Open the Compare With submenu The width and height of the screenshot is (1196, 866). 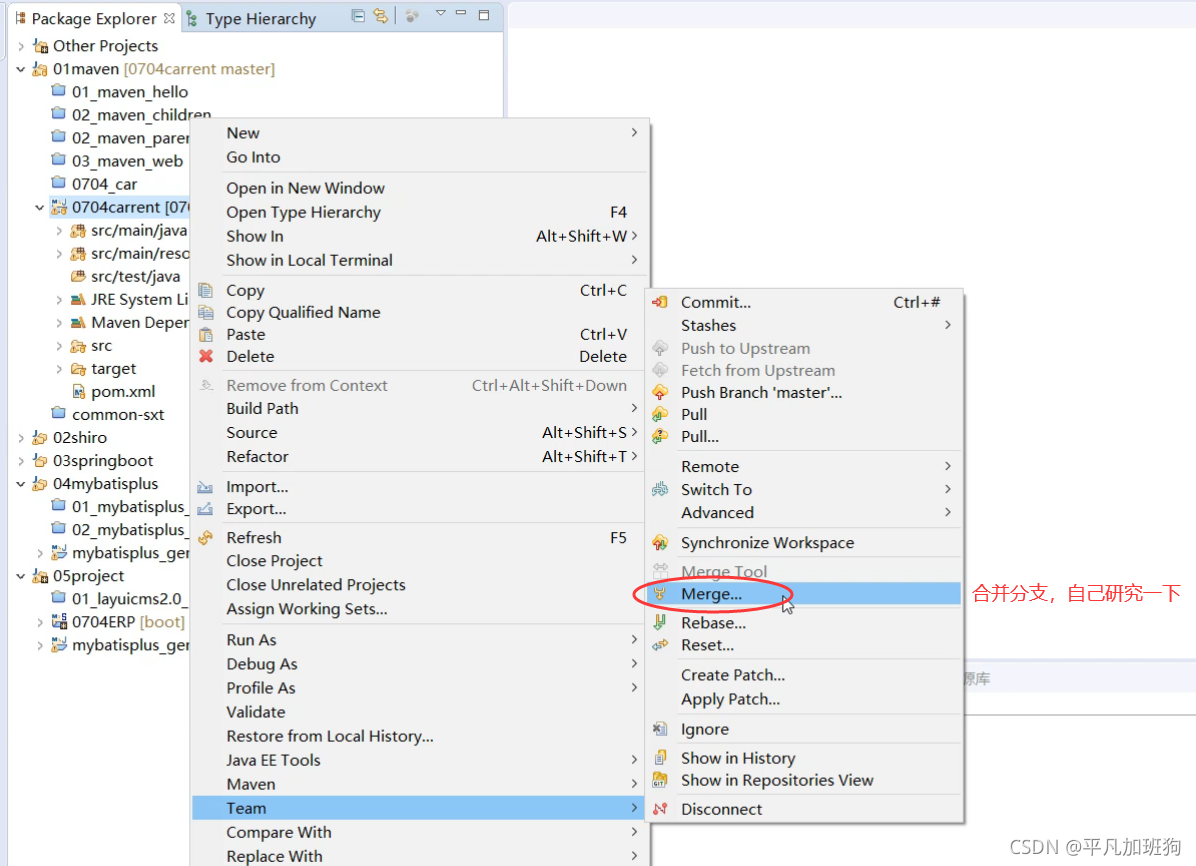[x=420, y=832]
